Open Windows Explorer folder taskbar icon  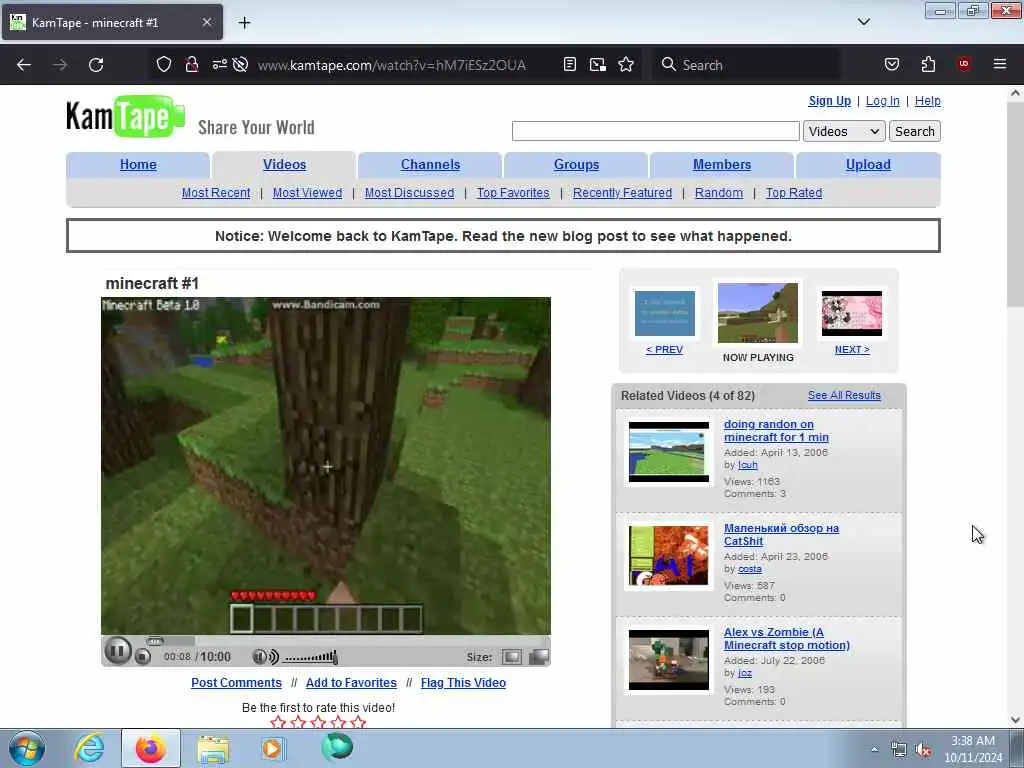213,749
